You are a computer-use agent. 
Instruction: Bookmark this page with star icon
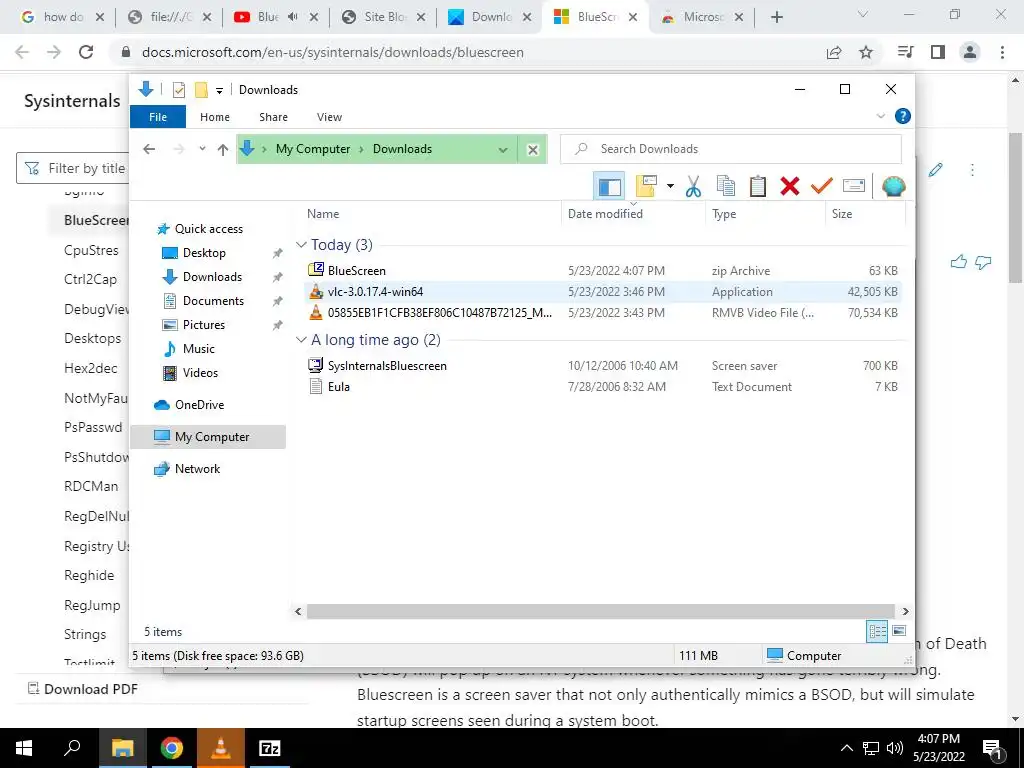coord(866,52)
